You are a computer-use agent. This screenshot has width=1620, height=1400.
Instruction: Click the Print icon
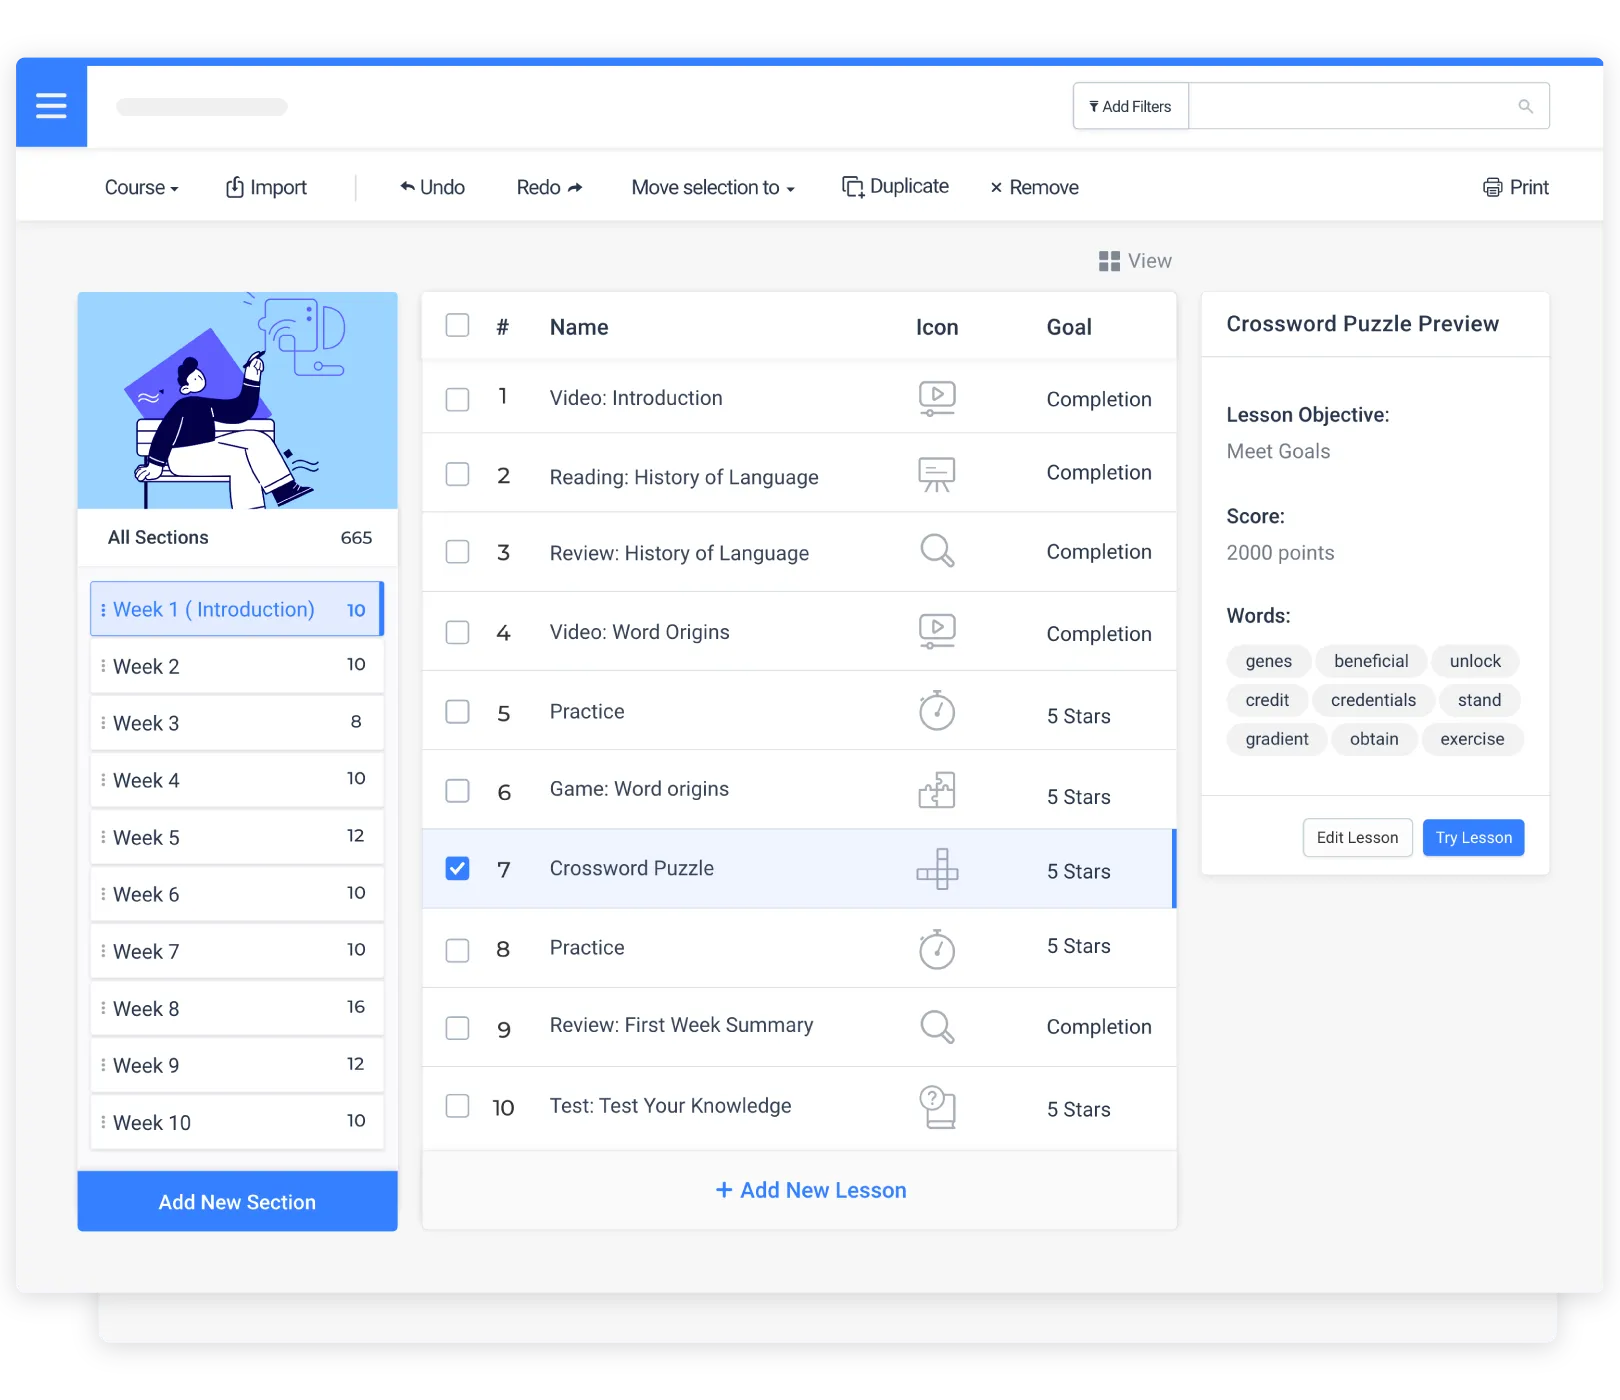click(x=1492, y=188)
